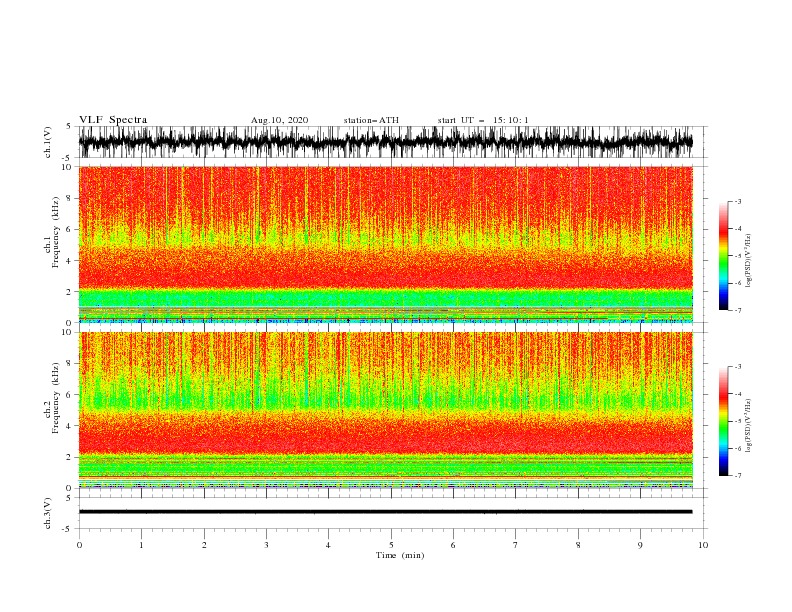The height and width of the screenshot is (612, 792).
Task: Click the ch.2 PSD color scale bar
Action: click(x=723, y=421)
